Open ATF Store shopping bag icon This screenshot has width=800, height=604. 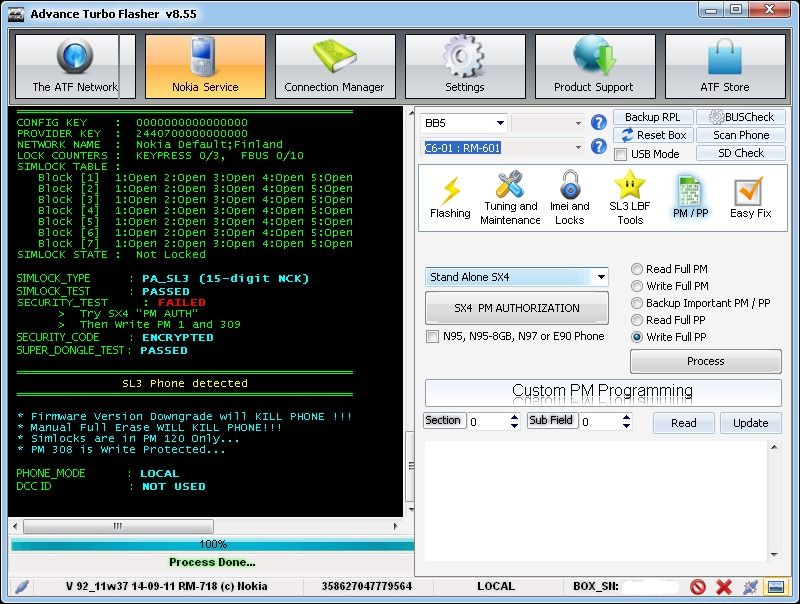click(724, 58)
